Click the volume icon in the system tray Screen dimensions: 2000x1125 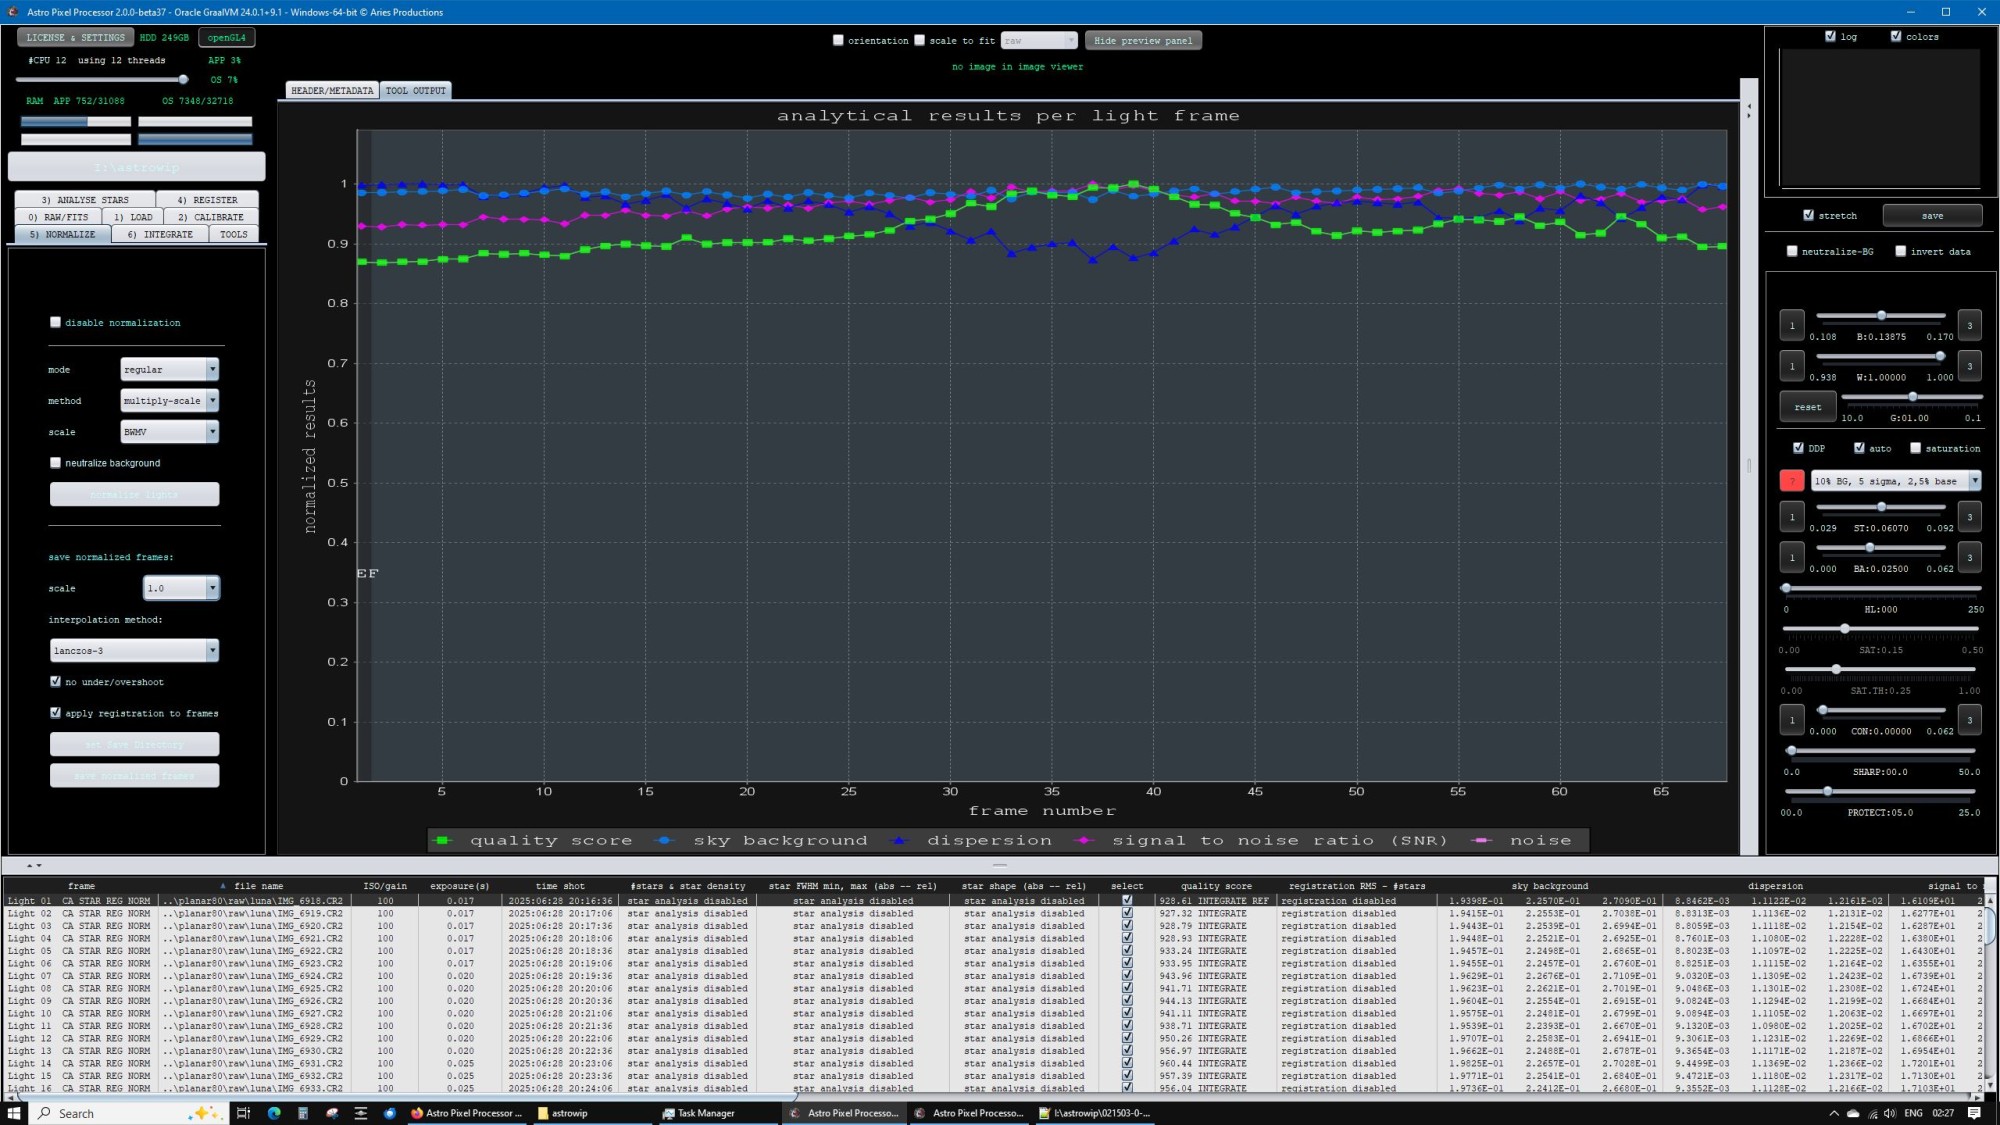(x=1889, y=1112)
